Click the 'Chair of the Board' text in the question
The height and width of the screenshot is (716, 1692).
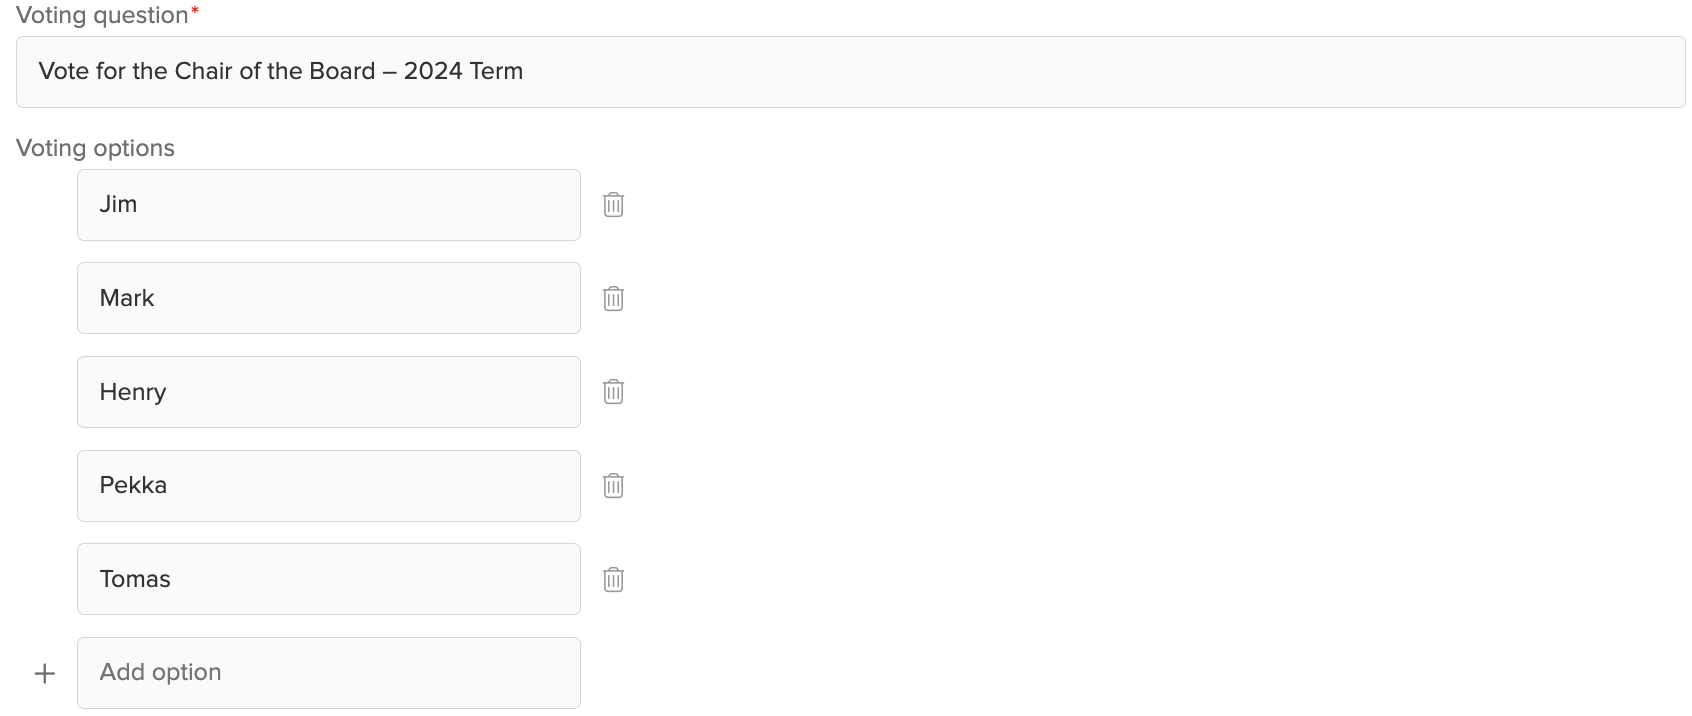(x=275, y=71)
